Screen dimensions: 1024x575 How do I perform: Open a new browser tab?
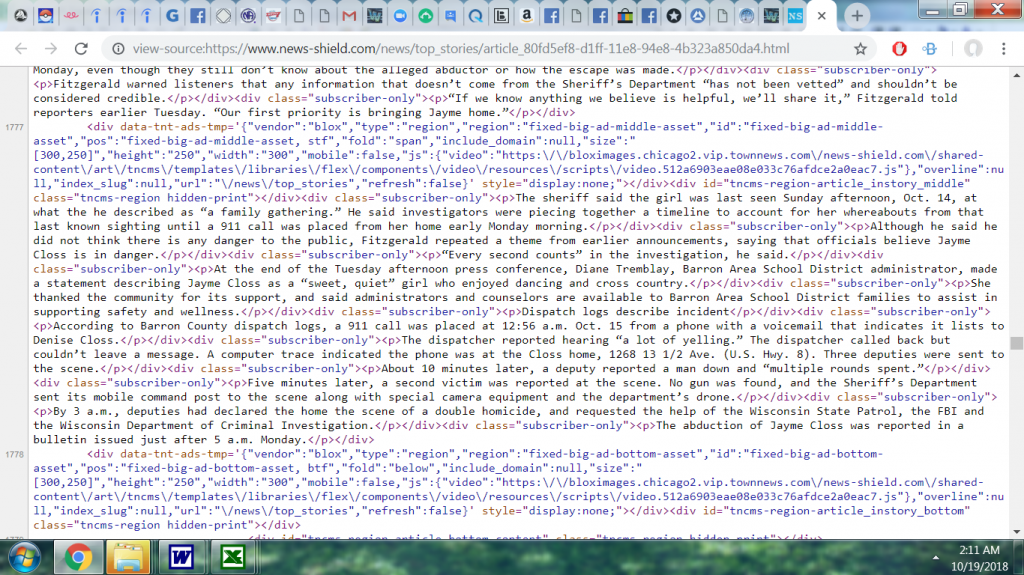pyautogui.click(x=856, y=16)
